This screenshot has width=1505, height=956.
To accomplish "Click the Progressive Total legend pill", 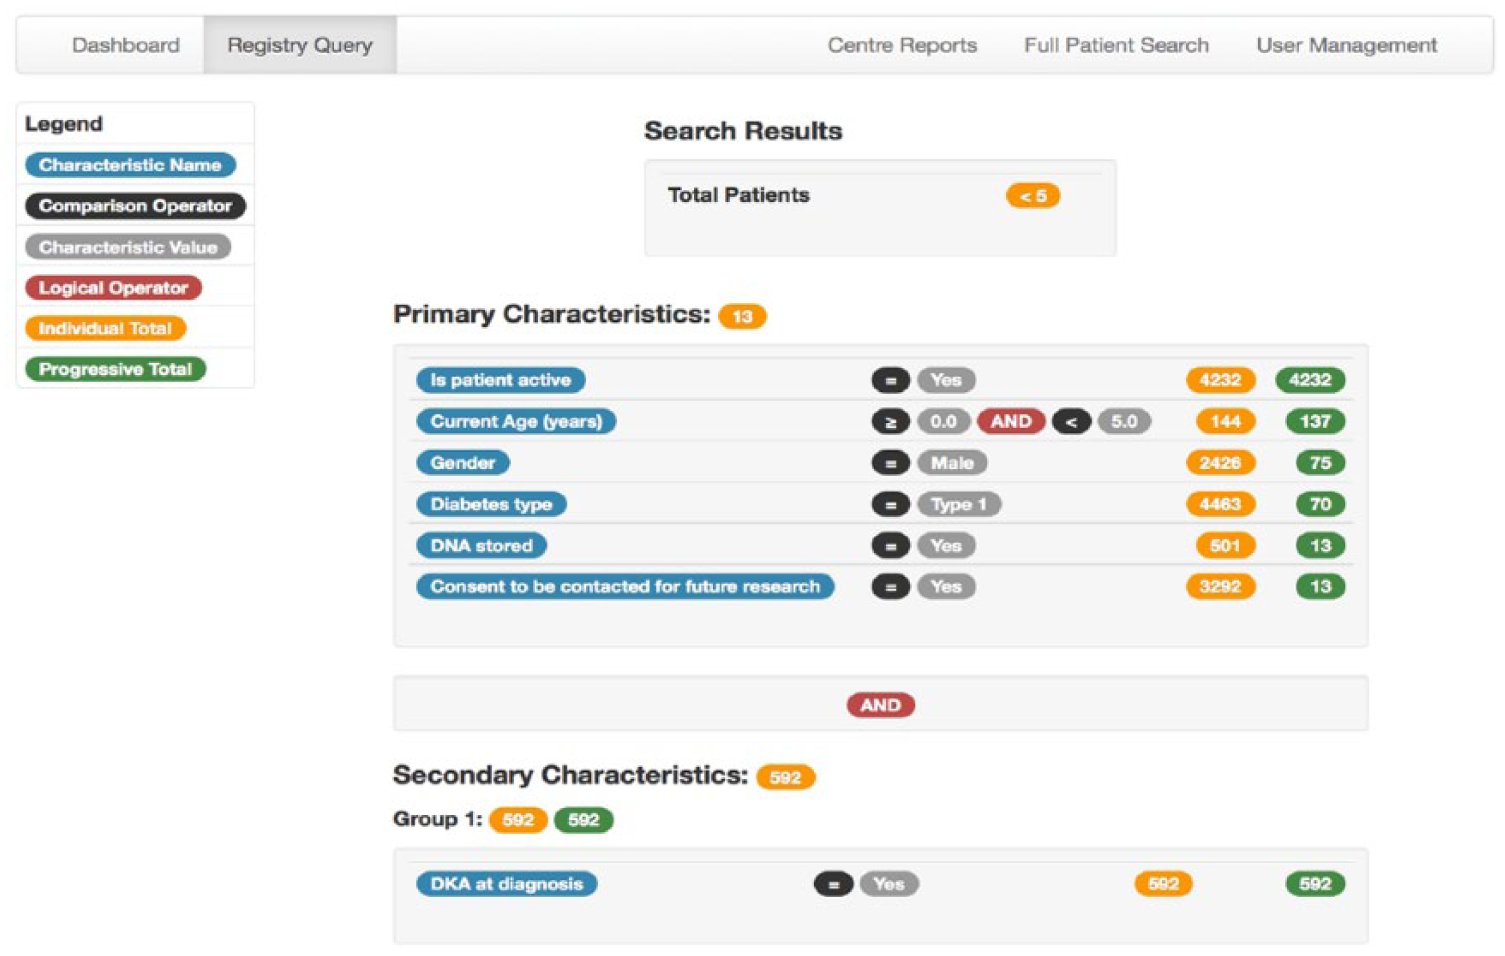I will [x=115, y=369].
